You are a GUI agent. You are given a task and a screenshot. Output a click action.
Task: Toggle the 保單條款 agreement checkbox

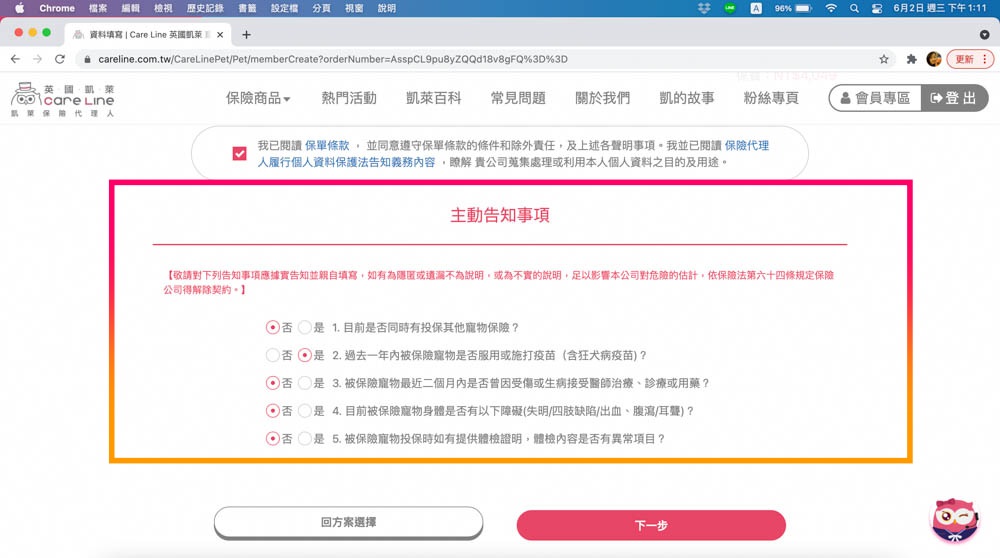(x=239, y=154)
